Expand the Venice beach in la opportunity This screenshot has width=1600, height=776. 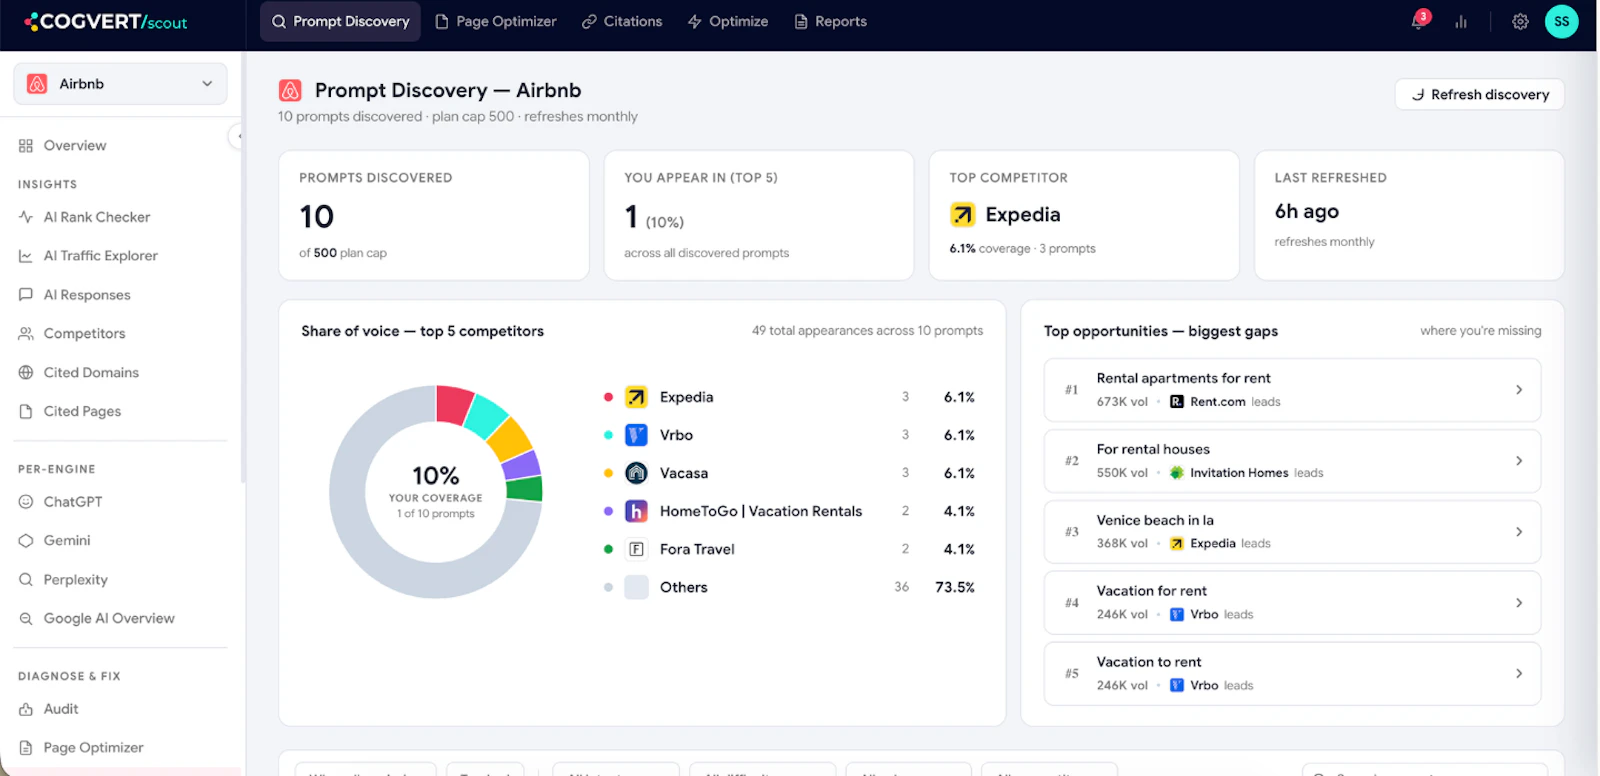[x=1292, y=532]
